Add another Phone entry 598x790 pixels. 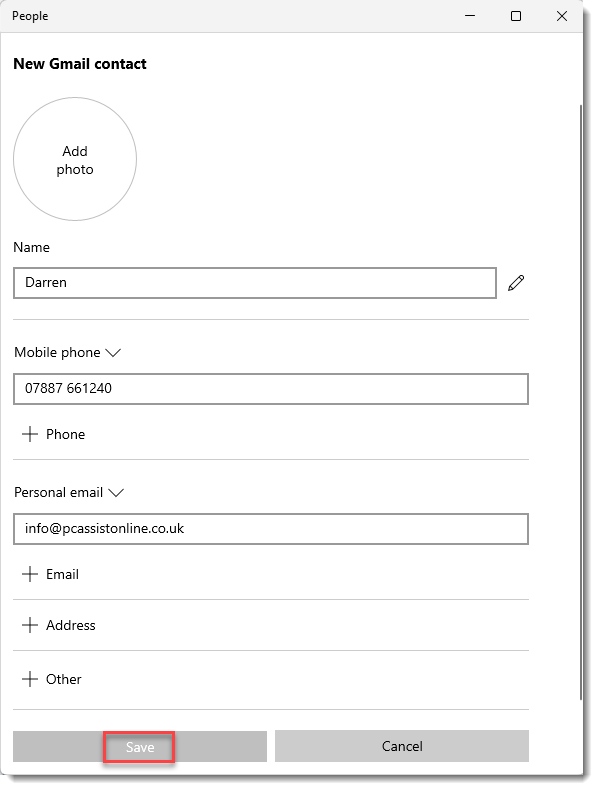(x=54, y=434)
